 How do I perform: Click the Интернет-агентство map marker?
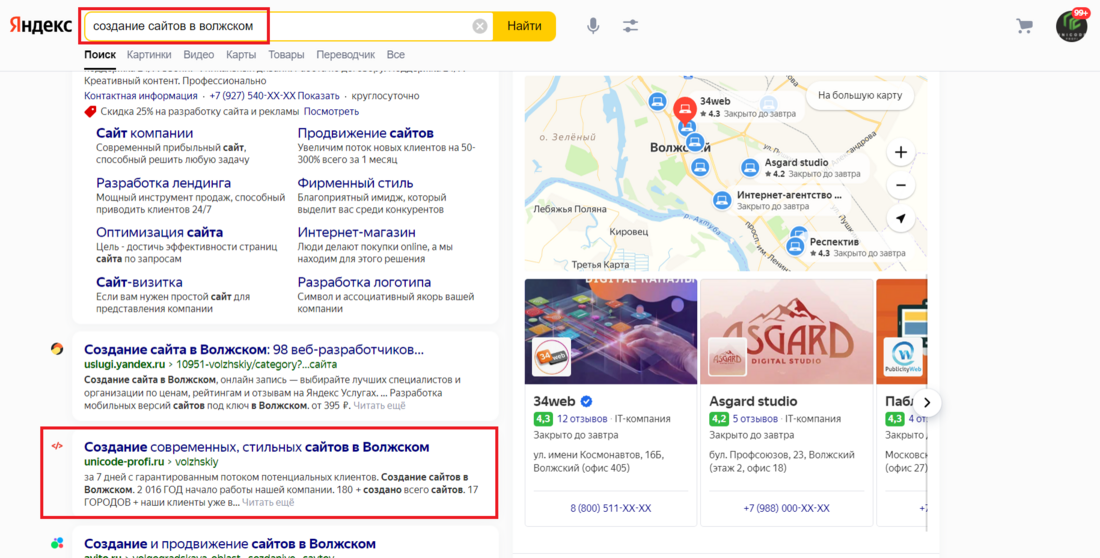coord(722,200)
